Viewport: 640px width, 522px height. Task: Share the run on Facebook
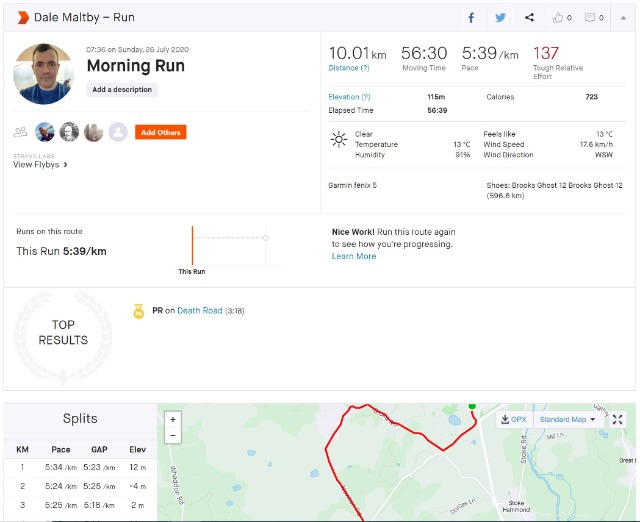tap(472, 17)
